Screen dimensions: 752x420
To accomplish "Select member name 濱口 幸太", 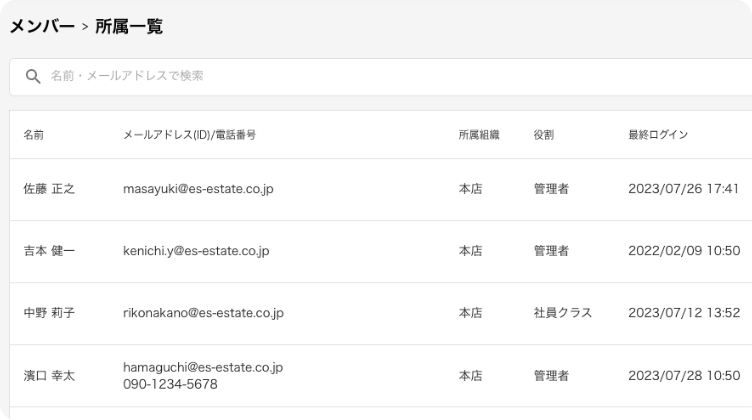I will [49, 375].
